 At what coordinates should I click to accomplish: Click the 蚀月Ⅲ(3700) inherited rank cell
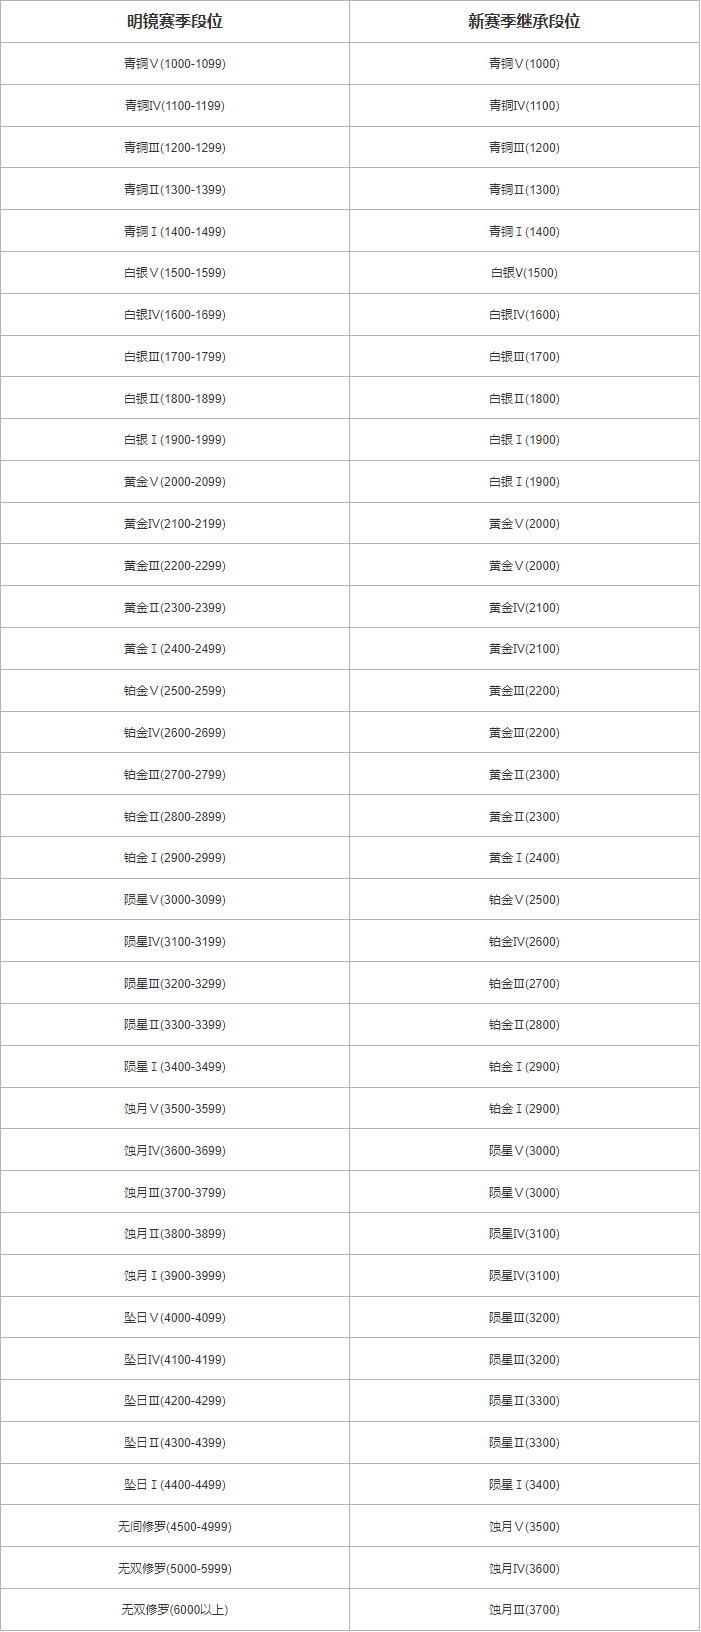pos(524,1610)
